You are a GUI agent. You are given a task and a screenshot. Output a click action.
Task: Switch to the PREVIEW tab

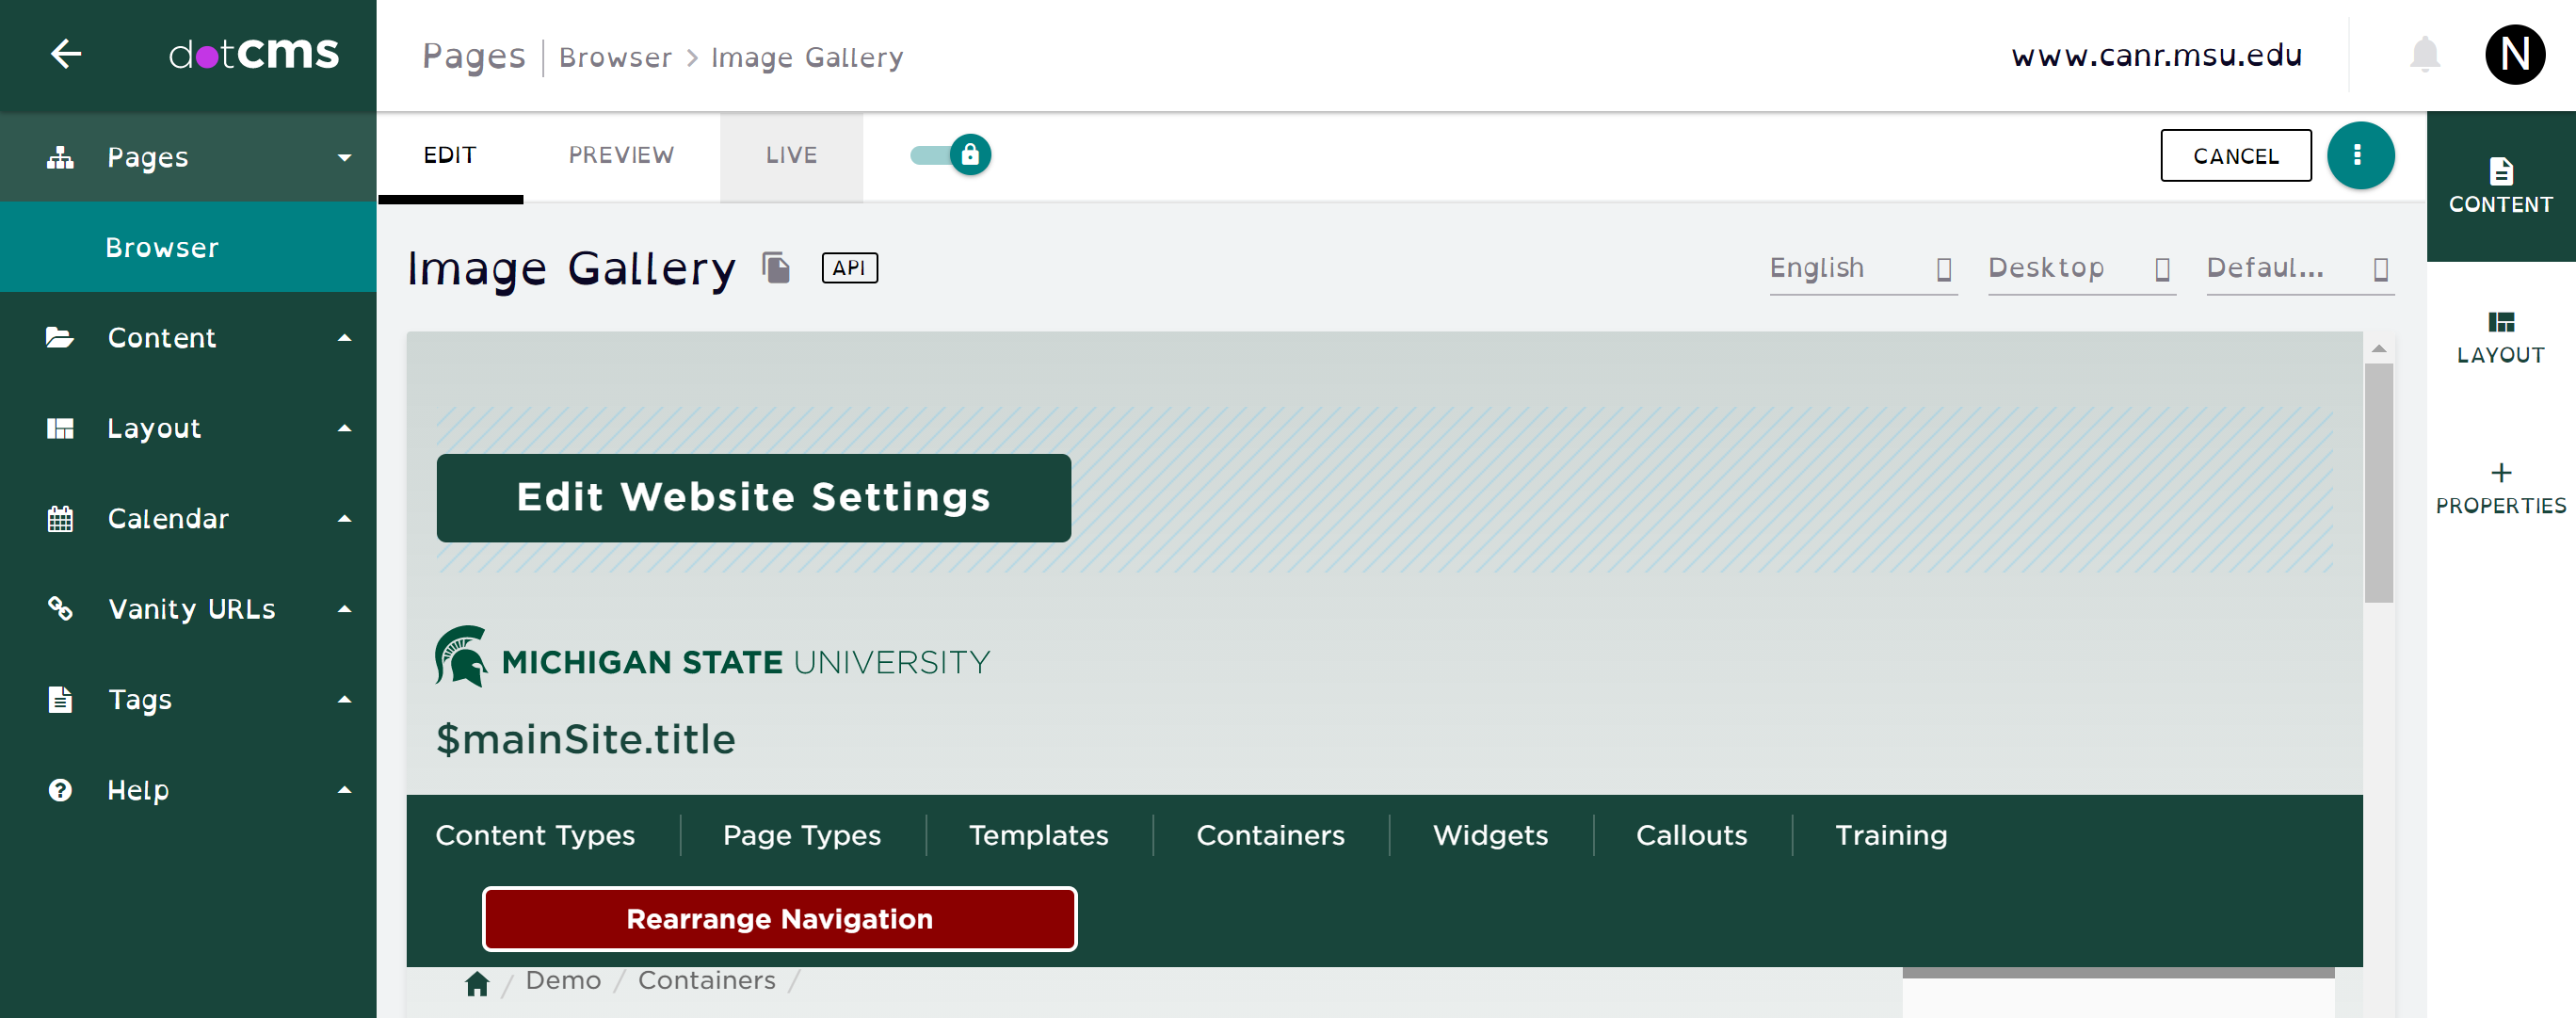(x=621, y=154)
